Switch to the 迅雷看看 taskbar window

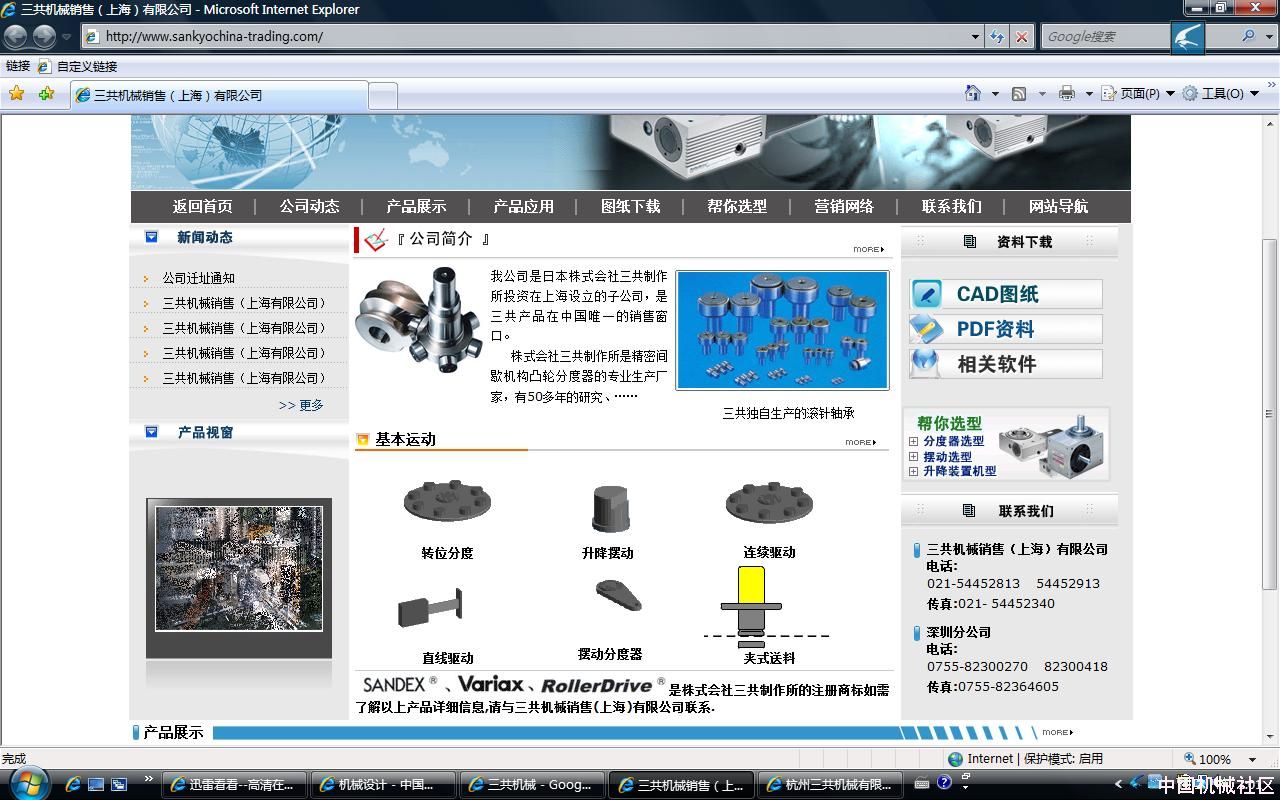[234, 785]
